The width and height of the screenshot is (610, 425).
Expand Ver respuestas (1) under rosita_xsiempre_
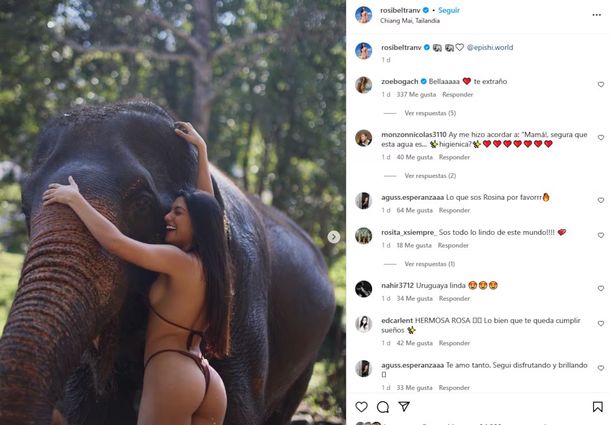429,264
